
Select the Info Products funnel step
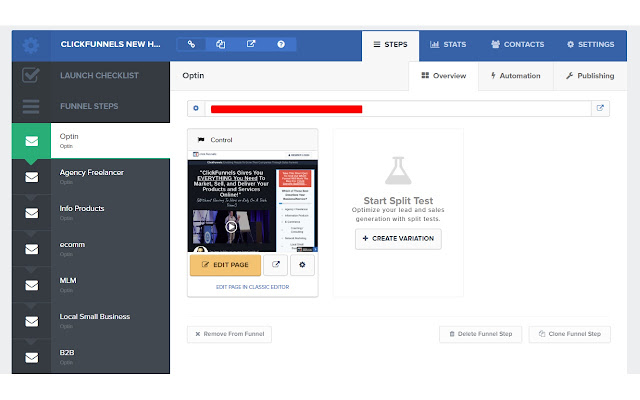tap(91, 213)
